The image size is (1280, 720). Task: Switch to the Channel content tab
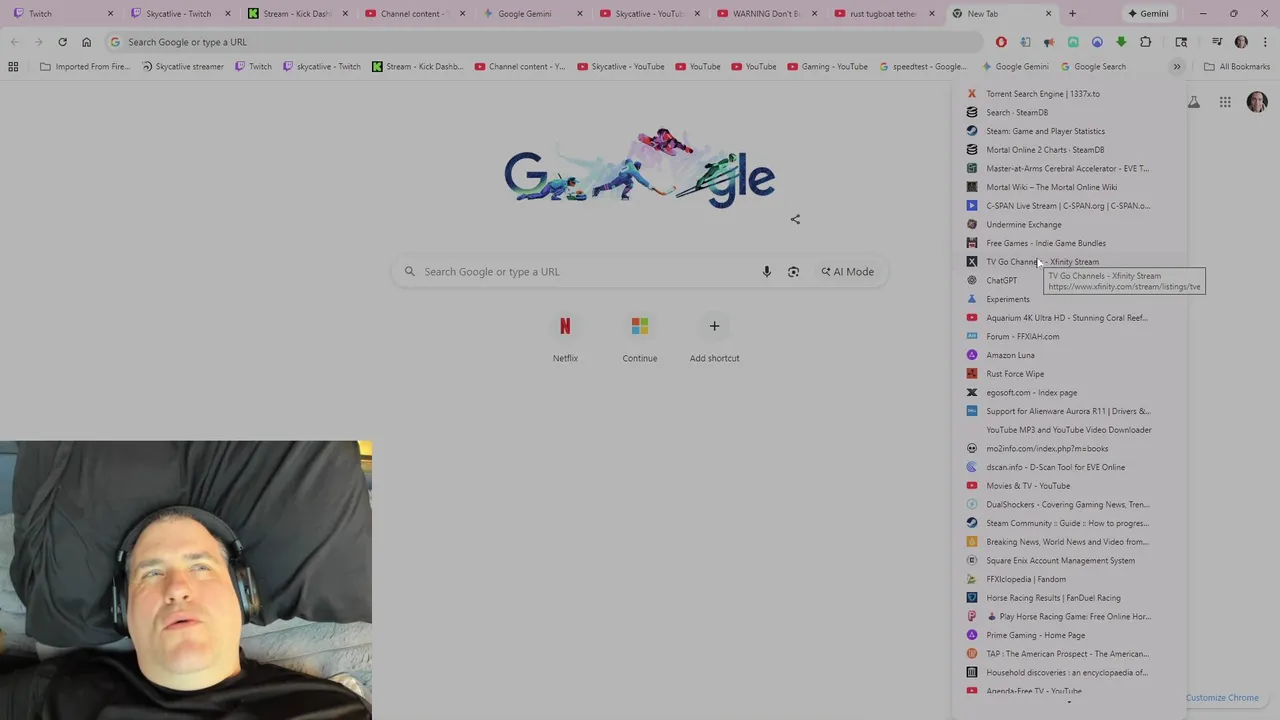415,14
